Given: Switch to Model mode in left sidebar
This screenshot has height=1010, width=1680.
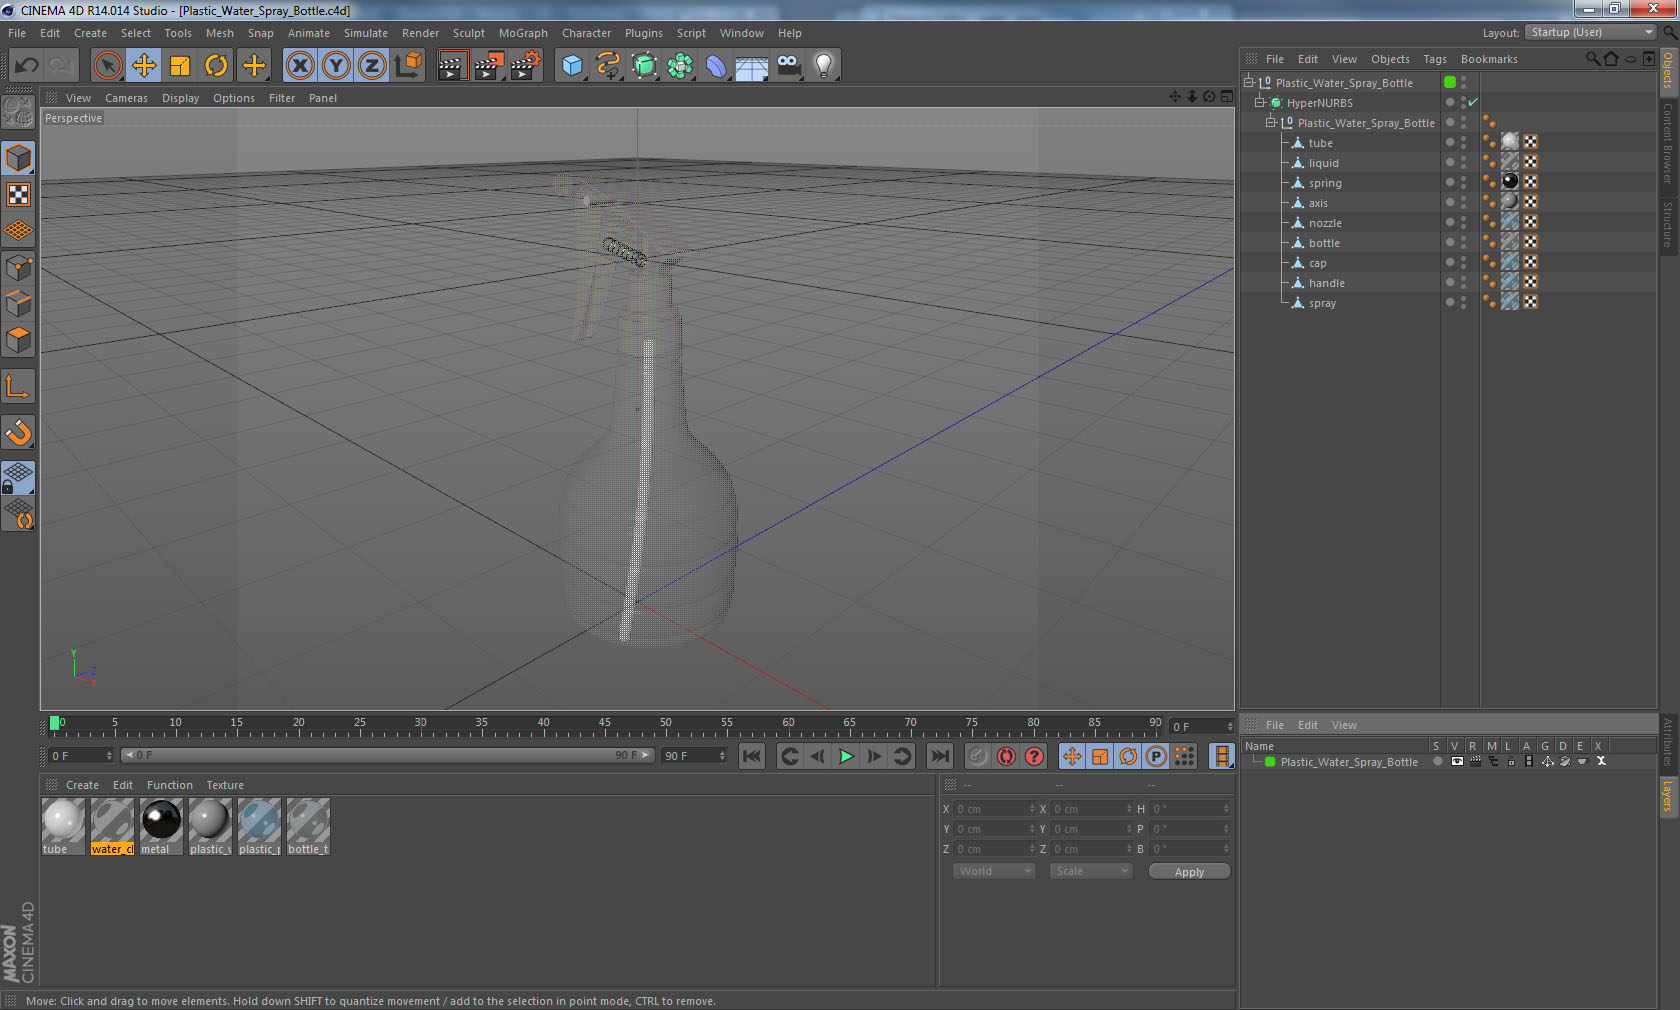Looking at the screenshot, I should (x=19, y=158).
